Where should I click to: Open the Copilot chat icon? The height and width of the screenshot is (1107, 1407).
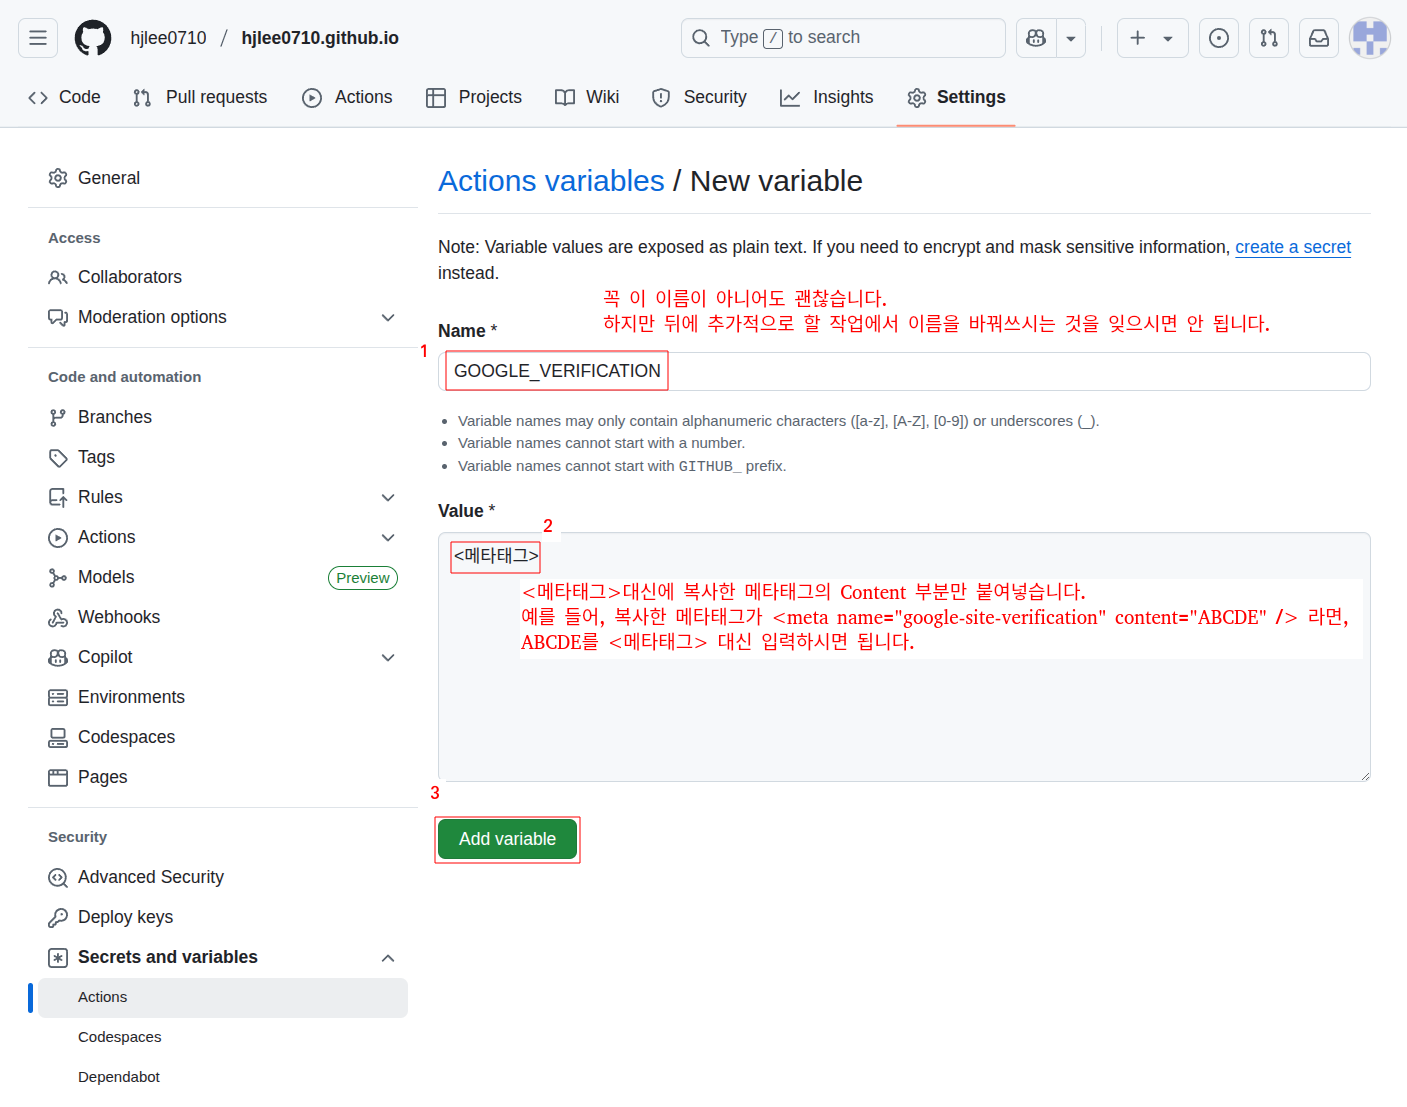tap(1036, 38)
